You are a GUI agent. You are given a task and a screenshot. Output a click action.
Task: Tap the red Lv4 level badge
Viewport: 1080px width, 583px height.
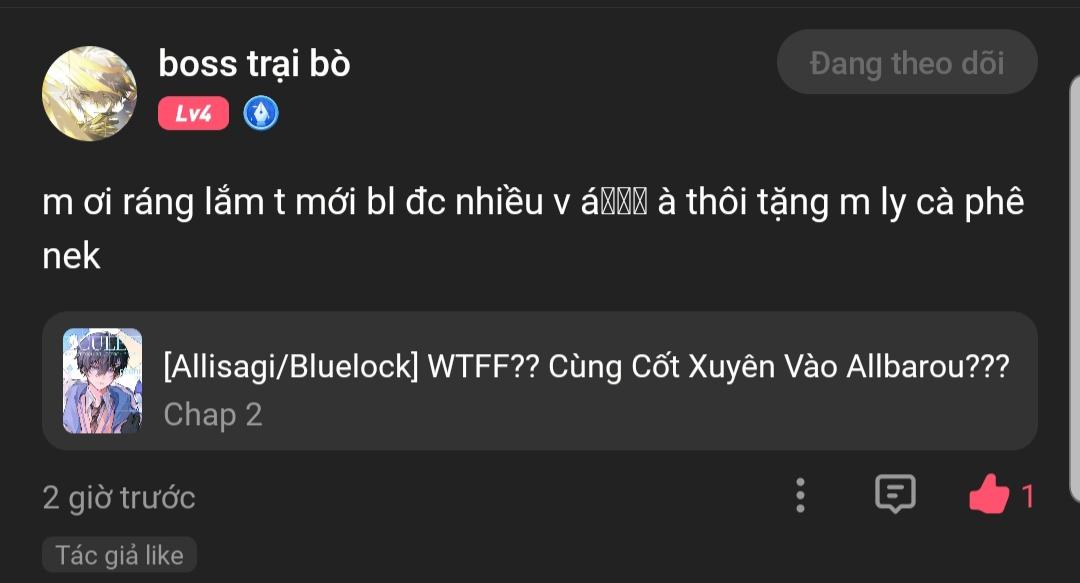pos(194,113)
